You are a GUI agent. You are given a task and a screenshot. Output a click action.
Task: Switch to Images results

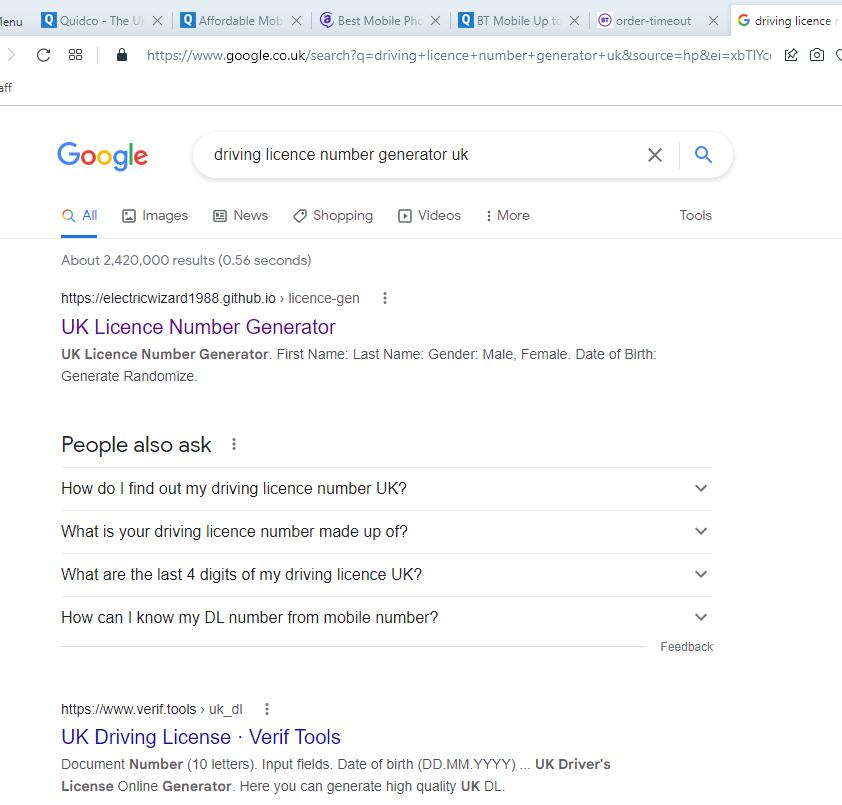coord(155,216)
